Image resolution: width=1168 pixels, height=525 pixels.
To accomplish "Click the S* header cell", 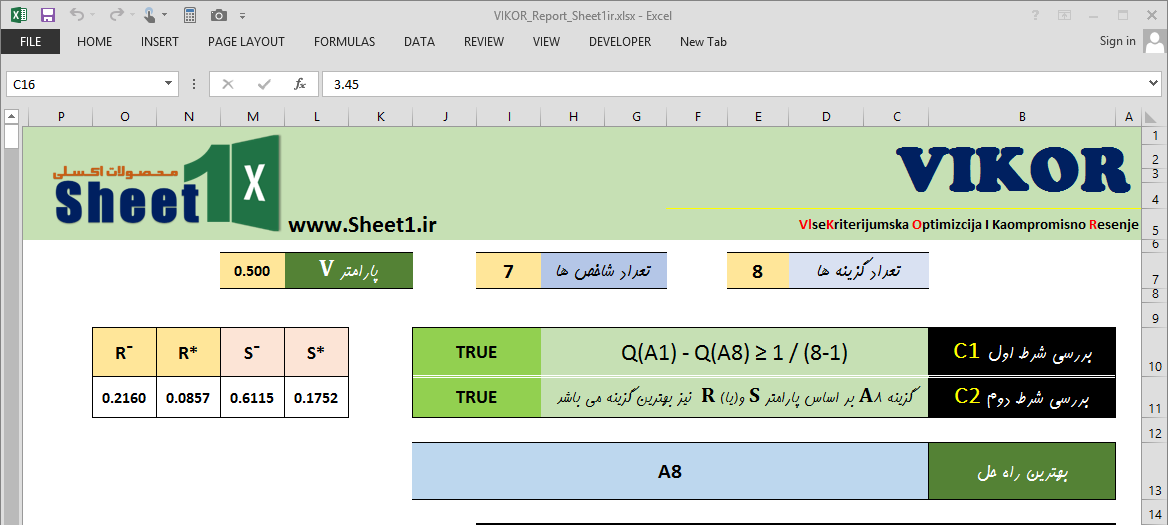I will [317, 352].
